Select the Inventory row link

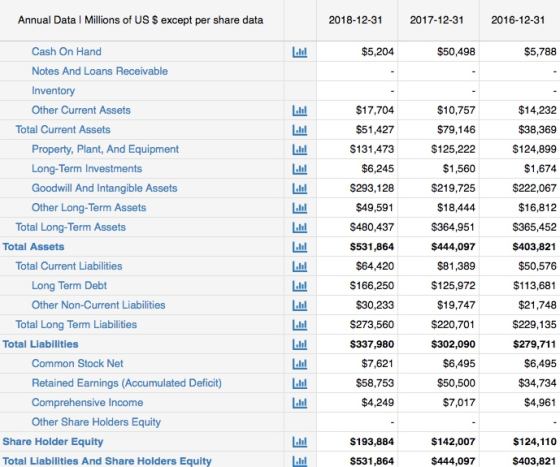[53, 91]
